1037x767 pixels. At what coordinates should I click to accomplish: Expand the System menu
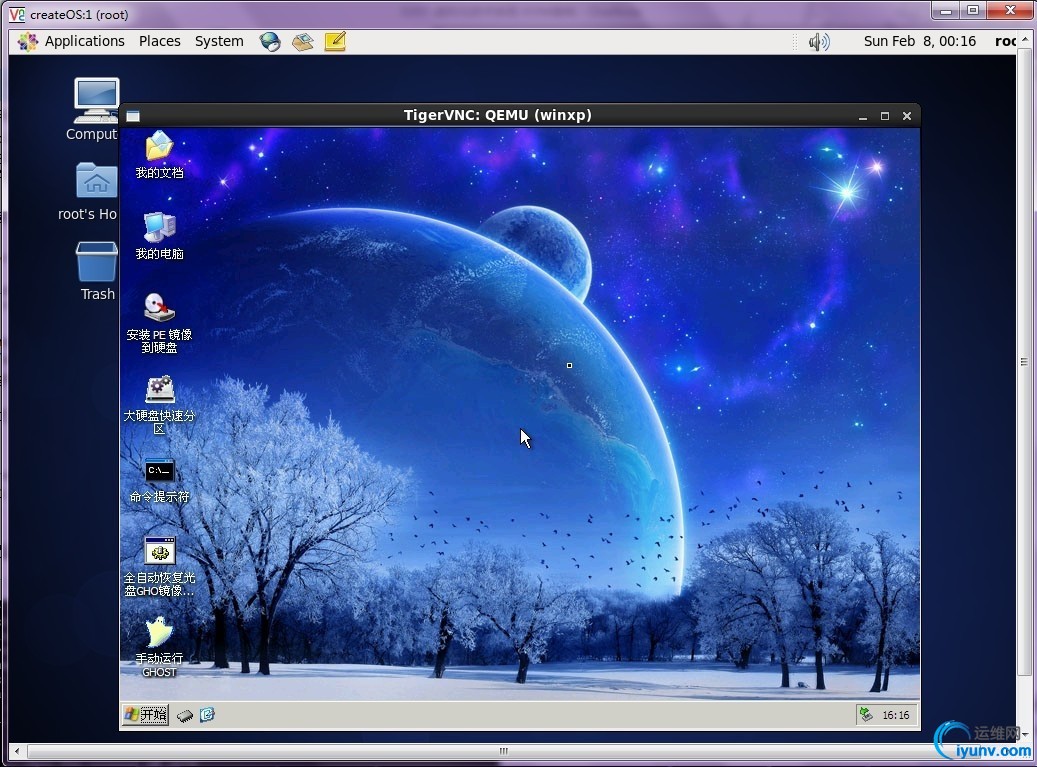pyautogui.click(x=219, y=41)
